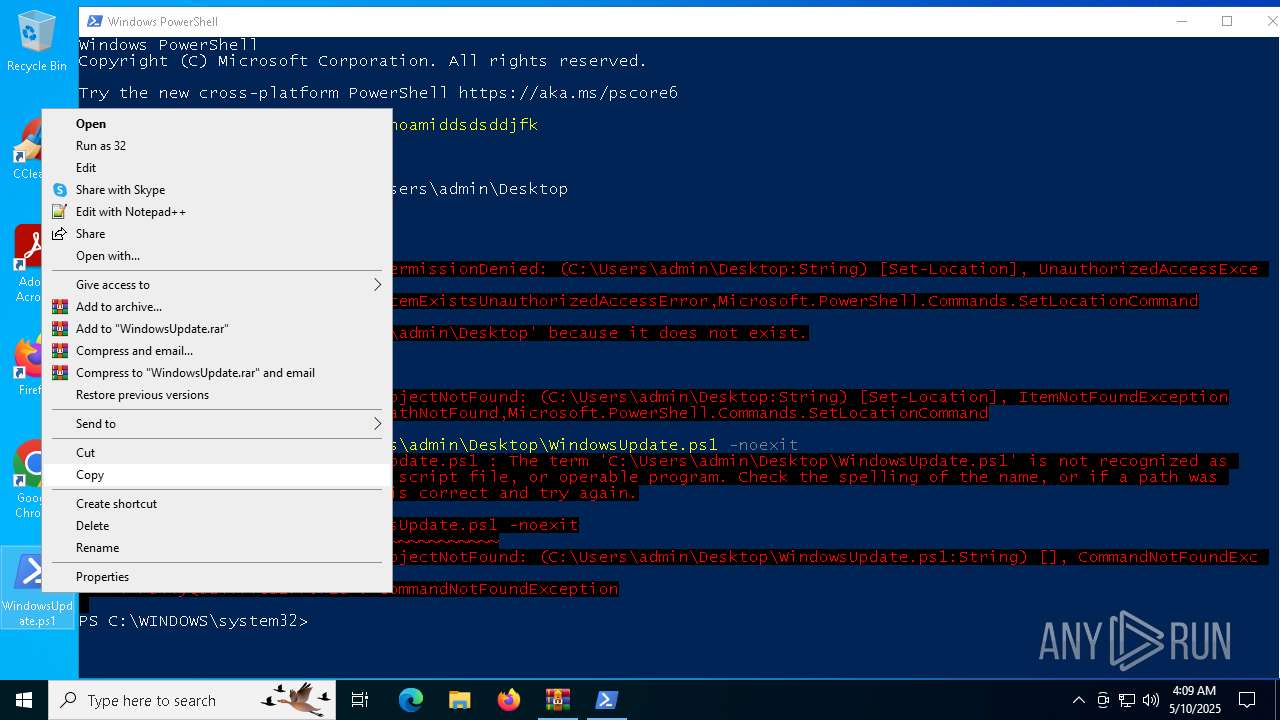The width and height of the screenshot is (1280, 720).
Task: Click the https://aka.ms/pscore6 text
Action: (x=568, y=93)
